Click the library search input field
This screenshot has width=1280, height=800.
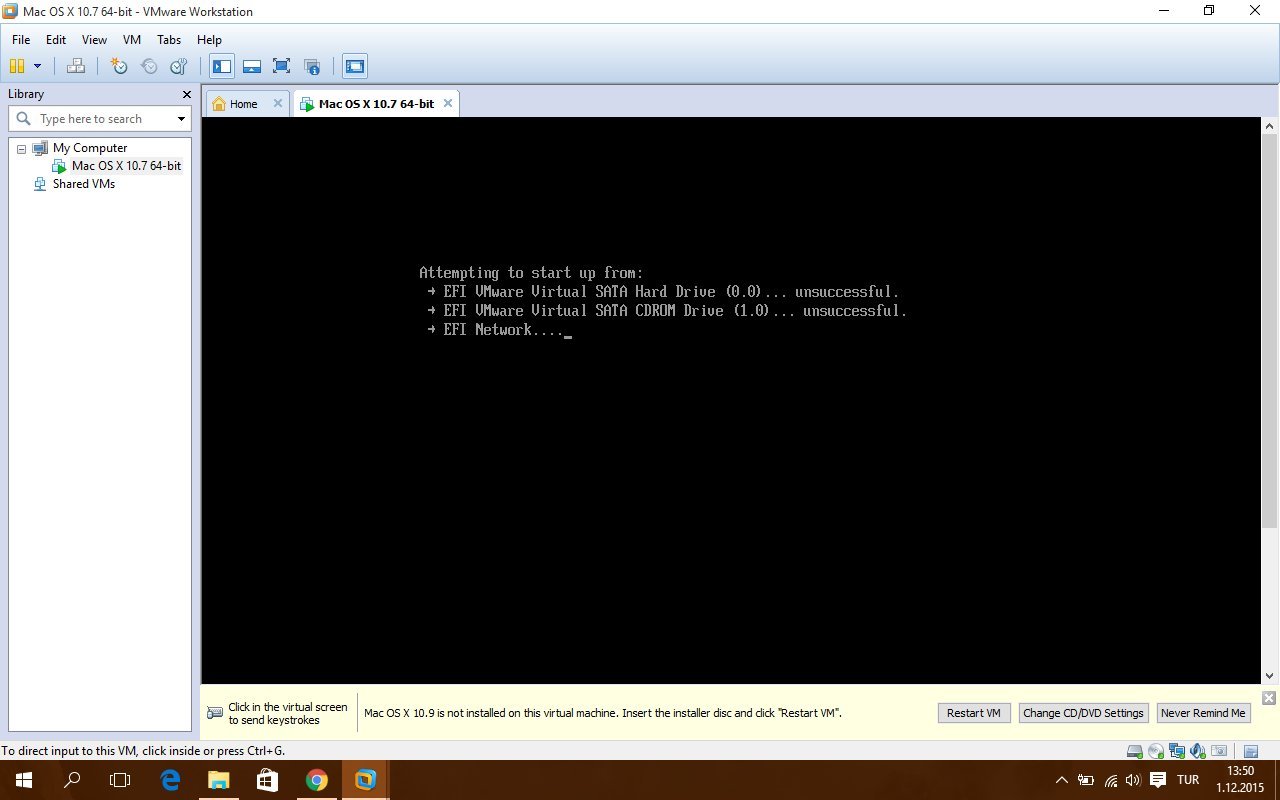[x=102, y=119]
